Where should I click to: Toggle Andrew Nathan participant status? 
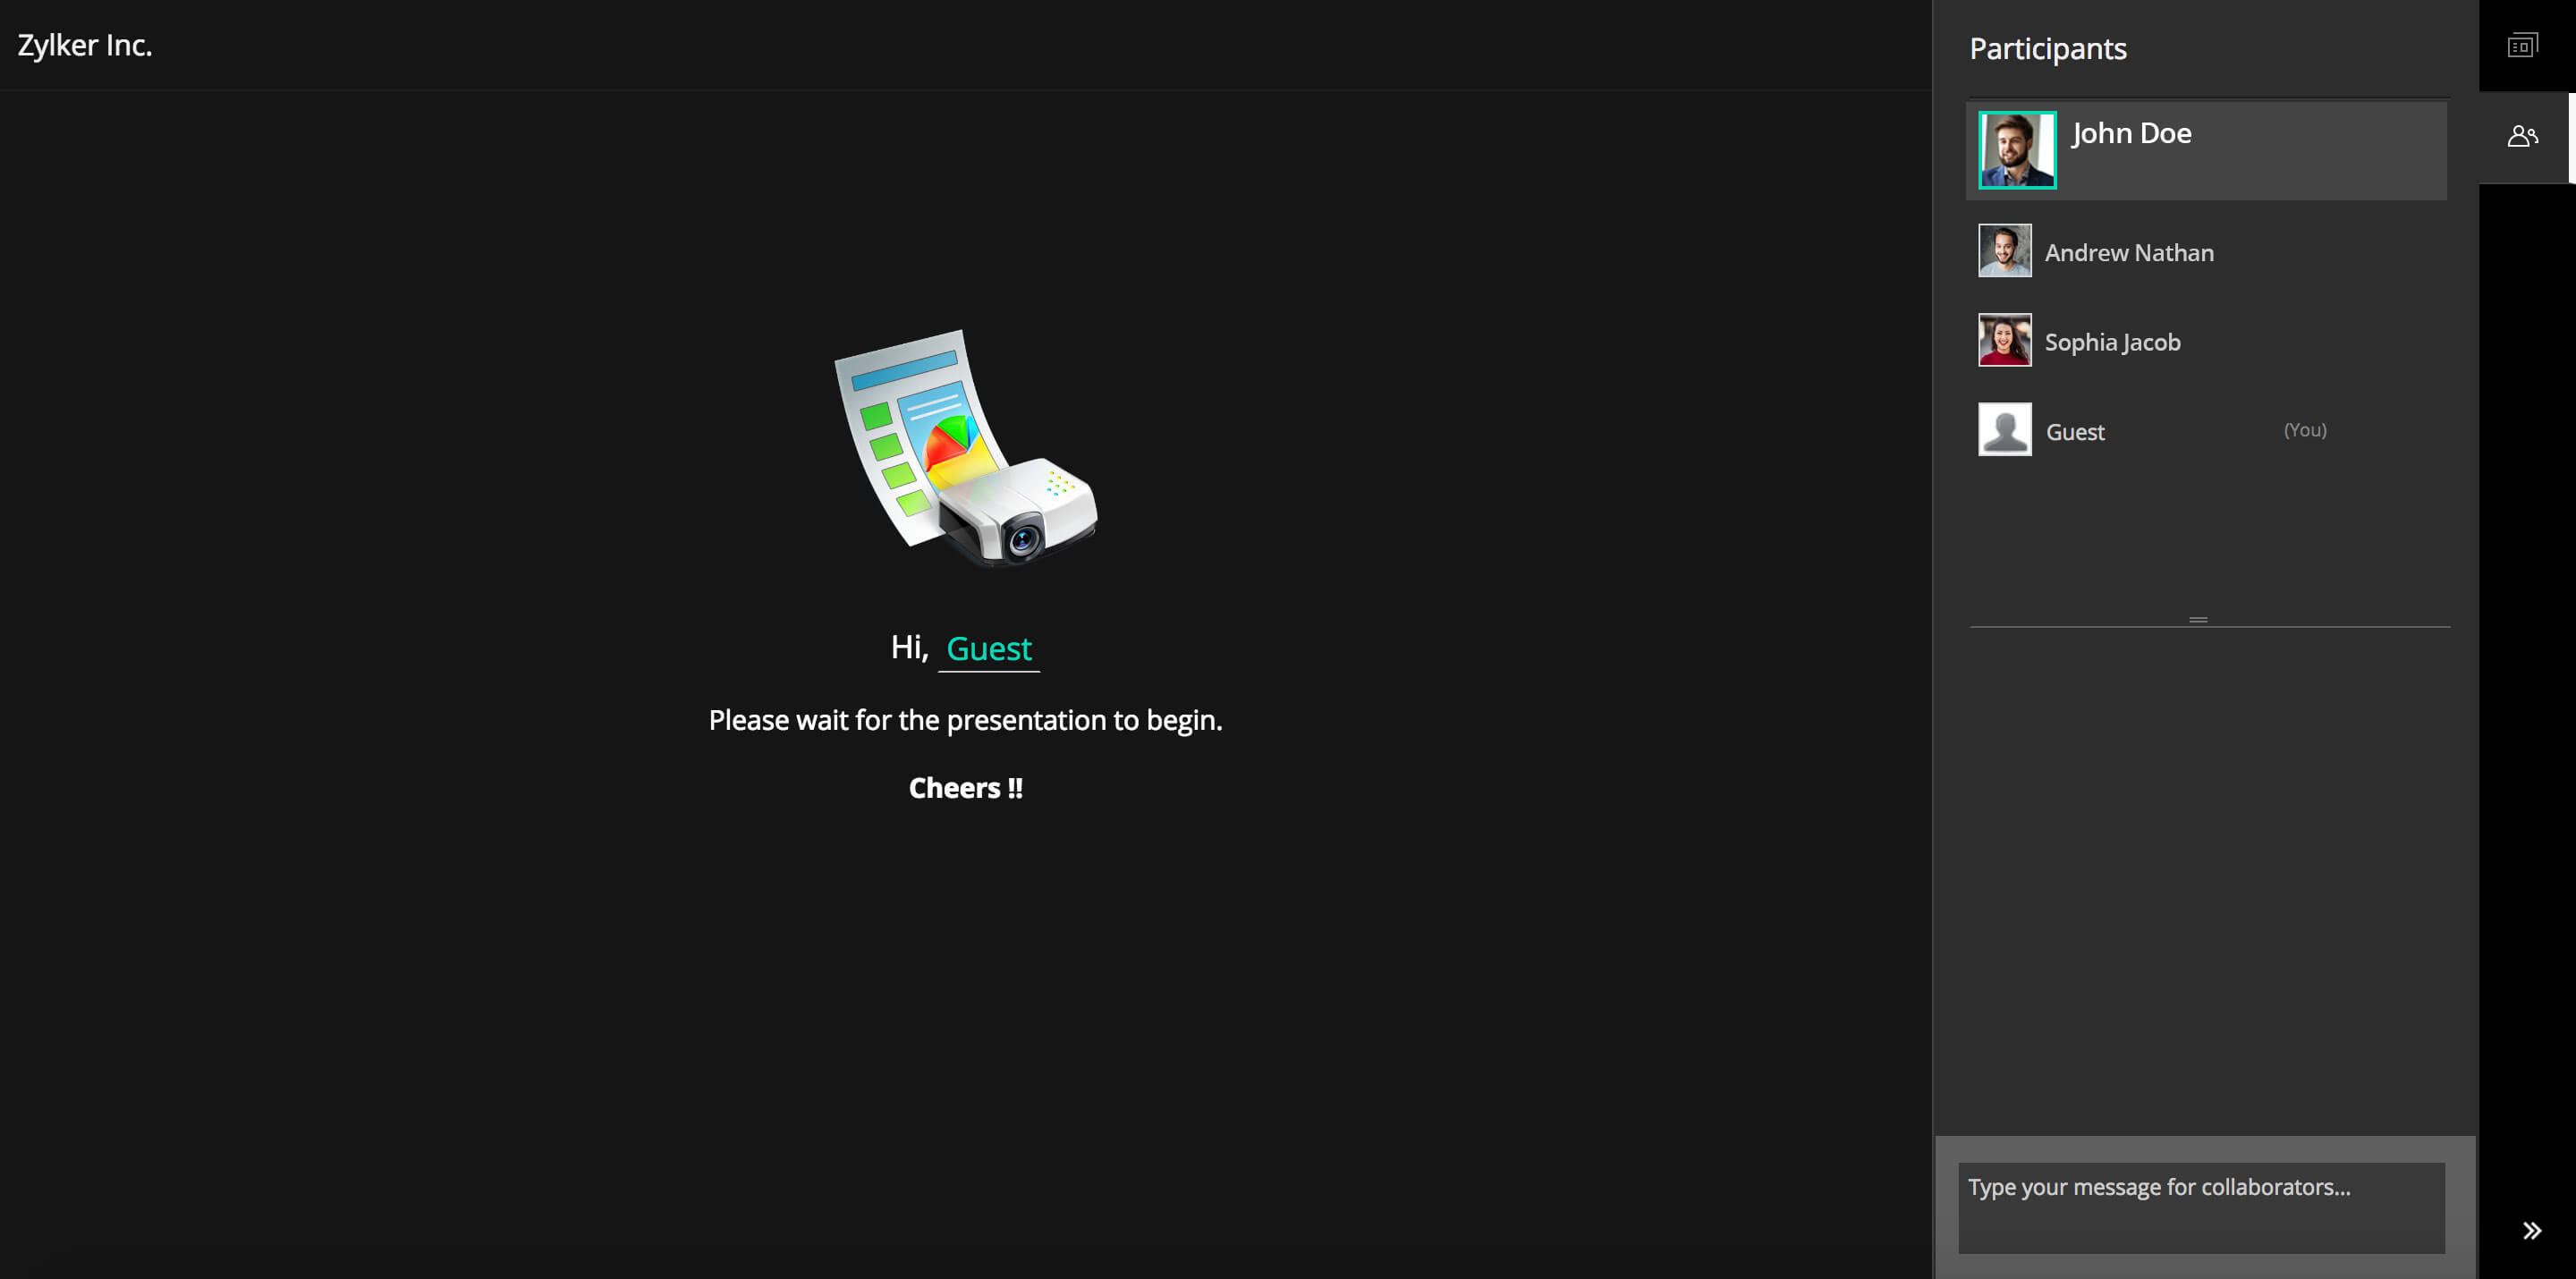(2203, 251)
